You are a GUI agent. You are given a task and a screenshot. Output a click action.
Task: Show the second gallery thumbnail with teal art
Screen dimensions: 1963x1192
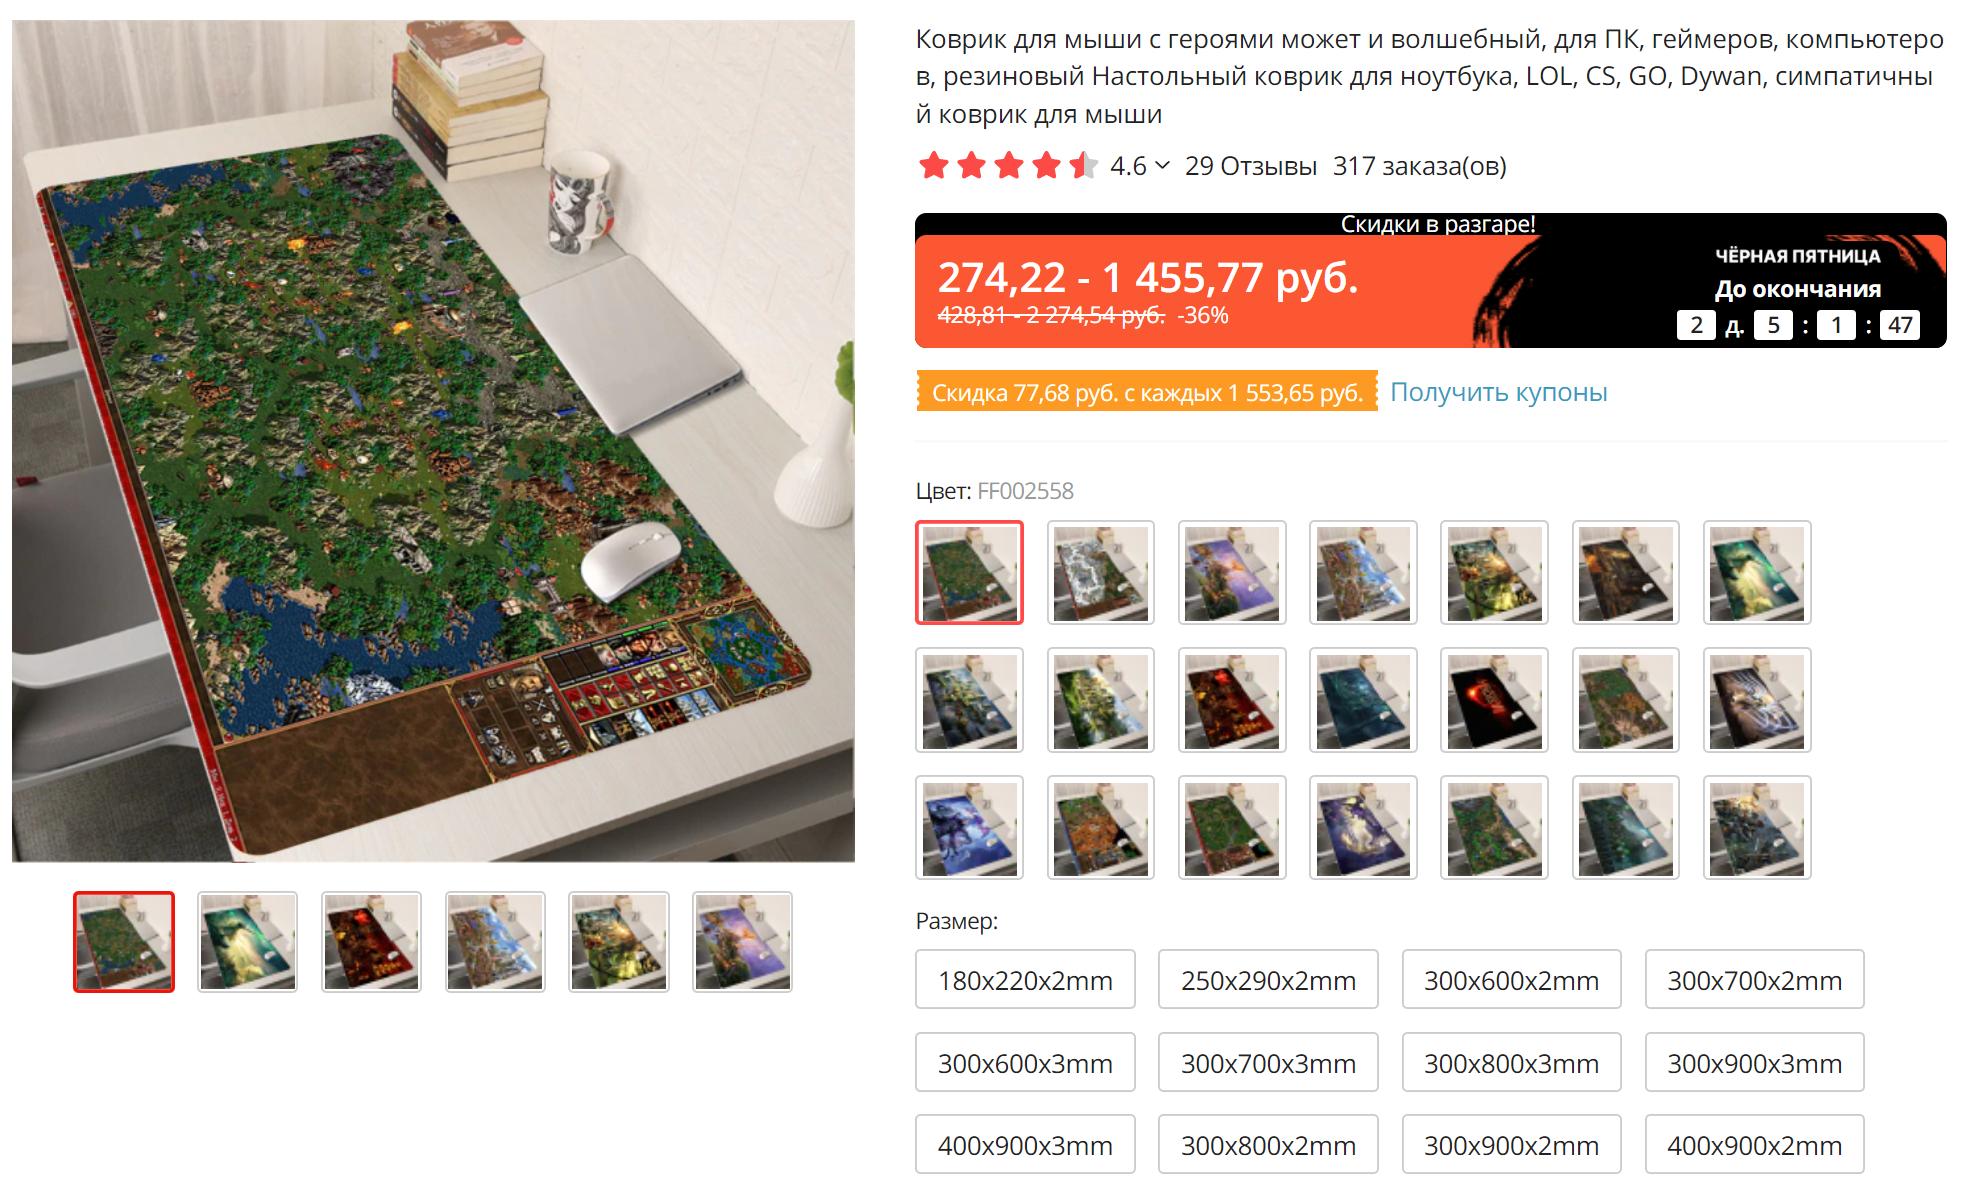pyautogui.click(x=248, y=942)
